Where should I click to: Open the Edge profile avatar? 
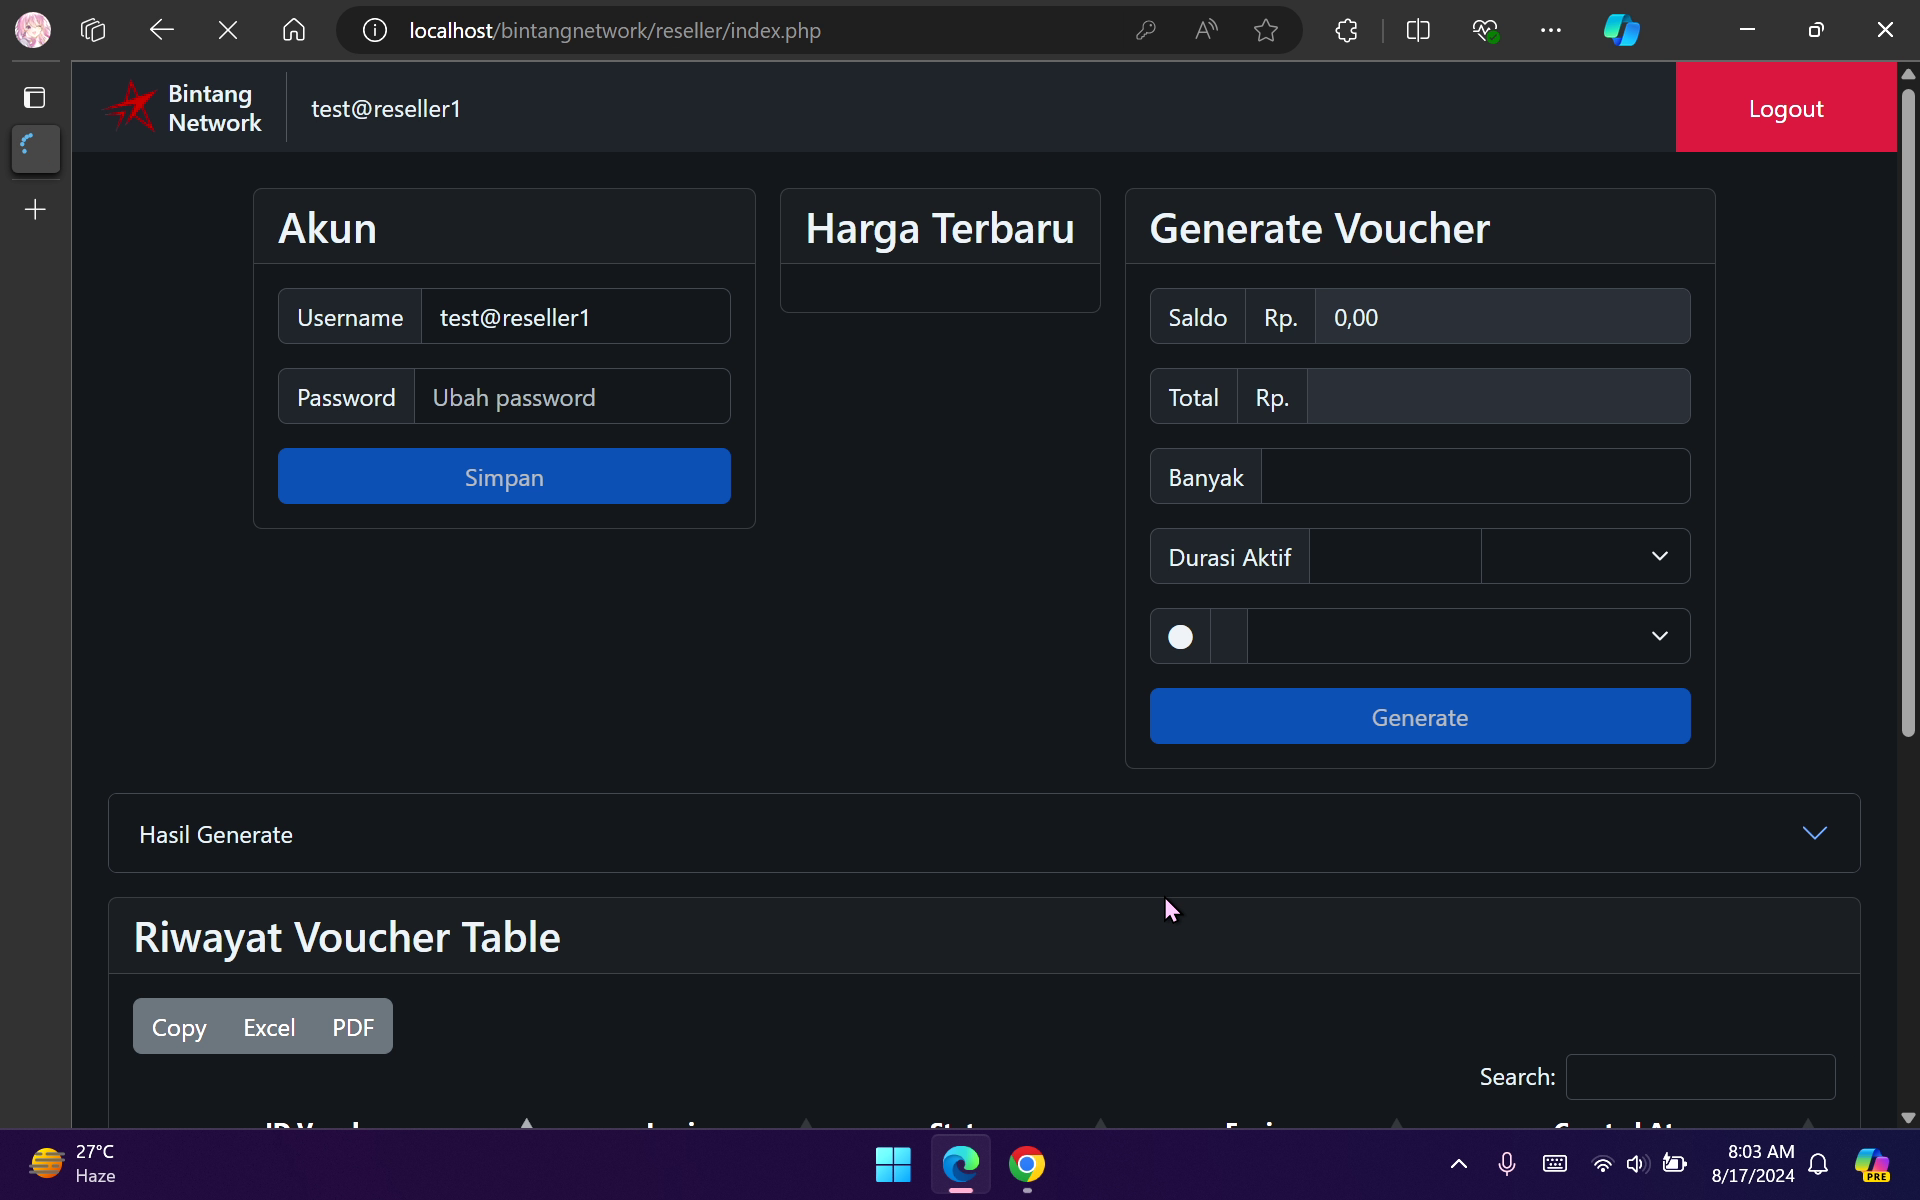coord(33,30)
